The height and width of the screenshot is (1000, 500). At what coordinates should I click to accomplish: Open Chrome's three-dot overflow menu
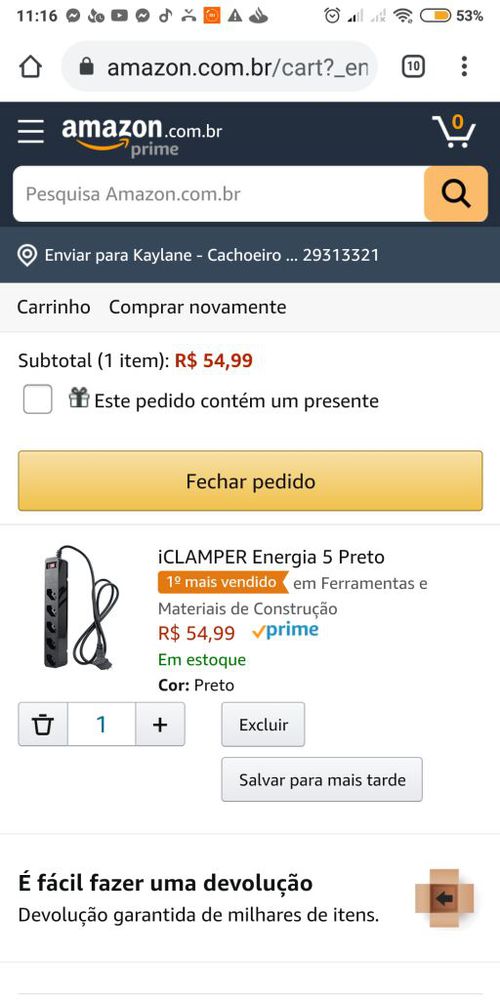pos(464,66)
